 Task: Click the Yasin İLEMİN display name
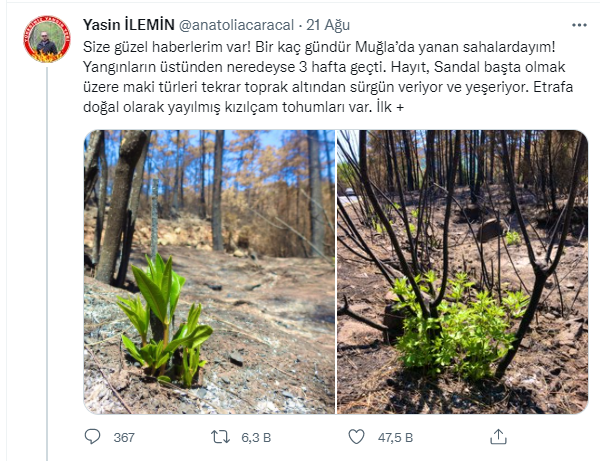(129, 25)
